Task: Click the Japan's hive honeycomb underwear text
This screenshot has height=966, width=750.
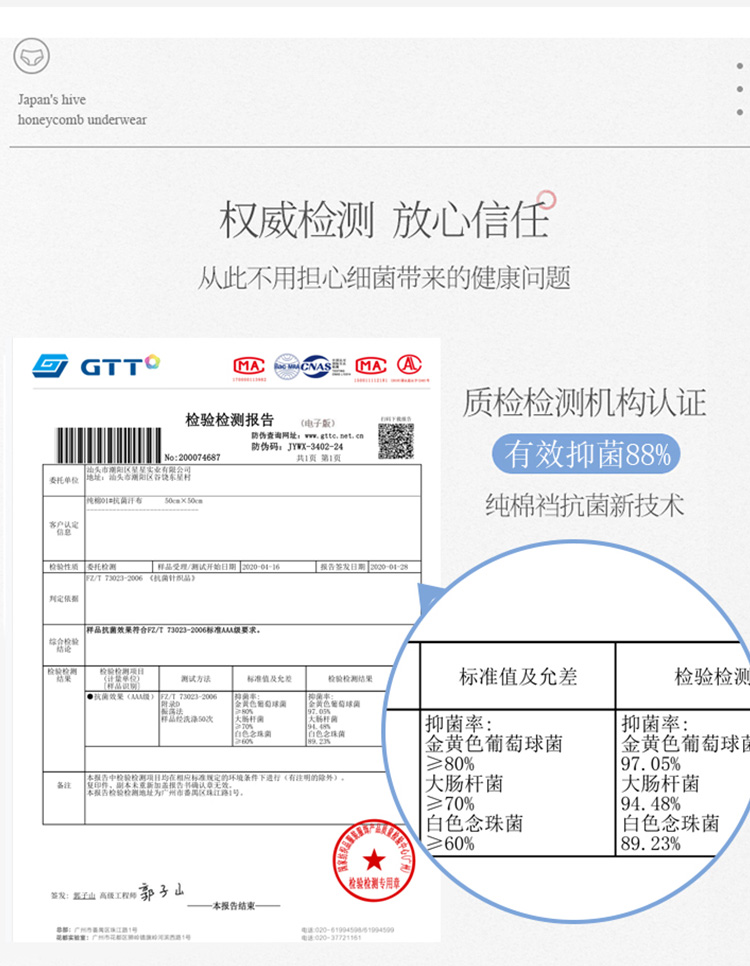Action: coord(82,110)
